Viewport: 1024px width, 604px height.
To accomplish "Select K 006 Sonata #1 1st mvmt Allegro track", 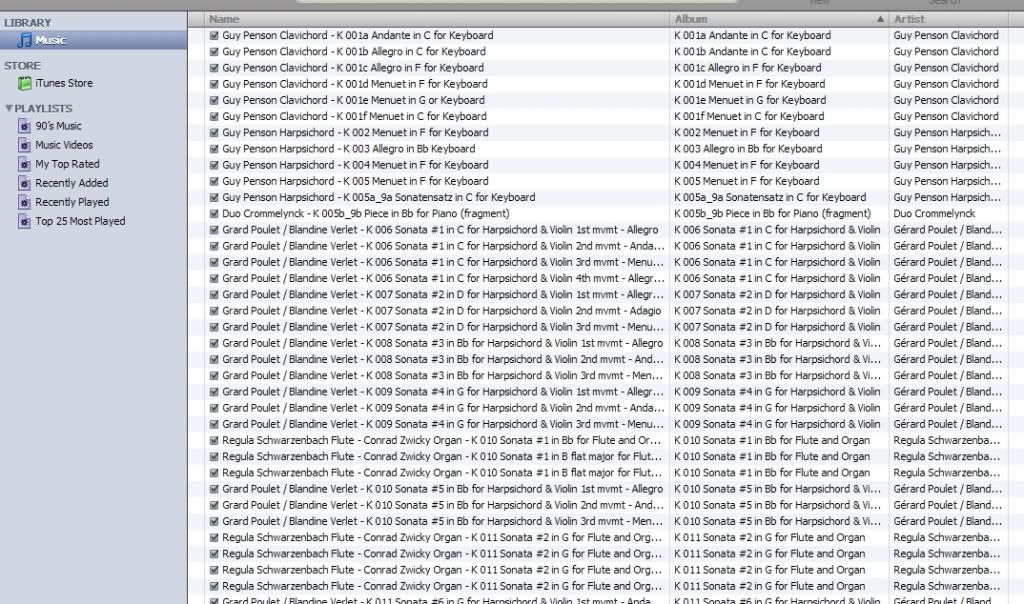I will pyautogui.click(x=440, y=230).
